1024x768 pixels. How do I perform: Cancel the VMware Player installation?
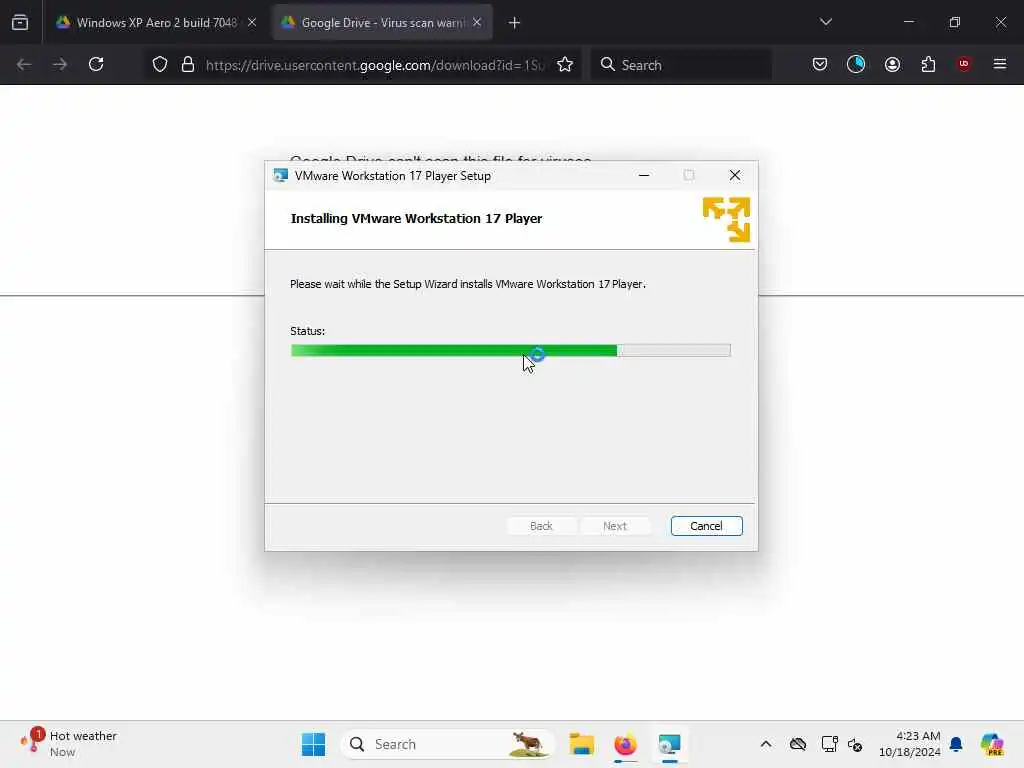[x=706, y=526]
